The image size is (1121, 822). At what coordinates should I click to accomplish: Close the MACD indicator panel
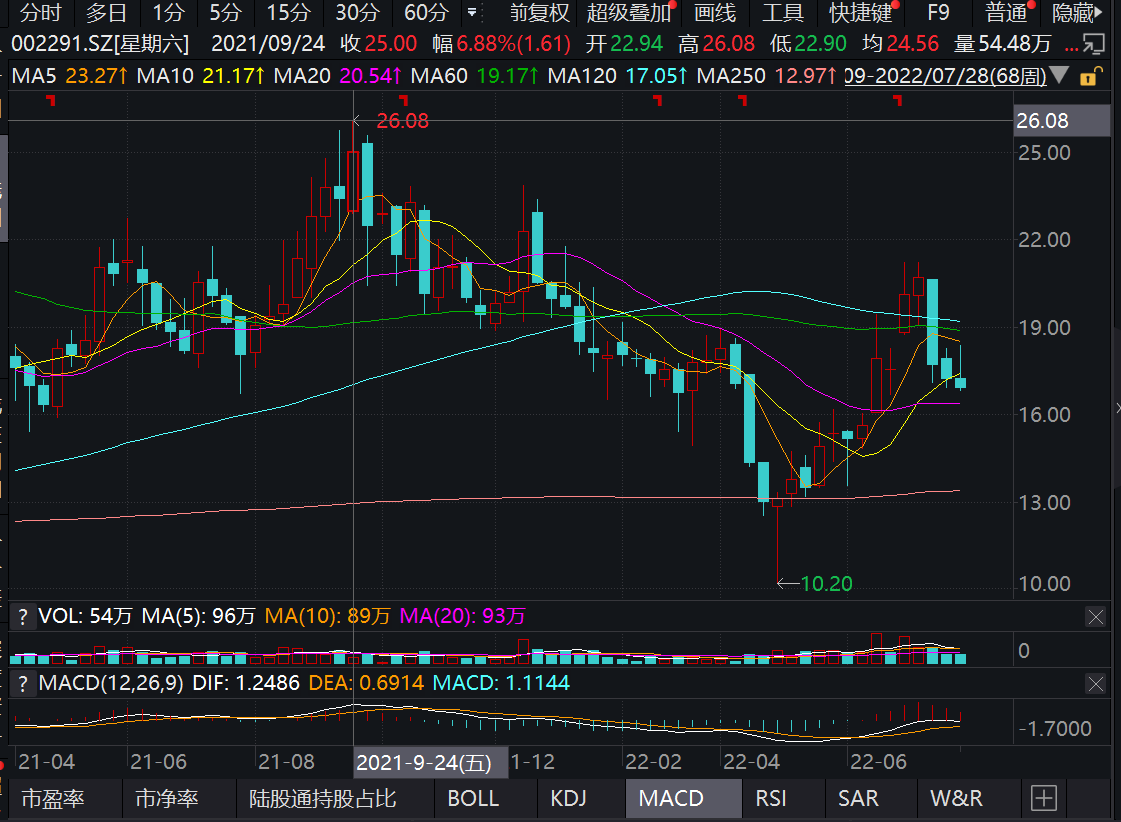click(1095, 684)
